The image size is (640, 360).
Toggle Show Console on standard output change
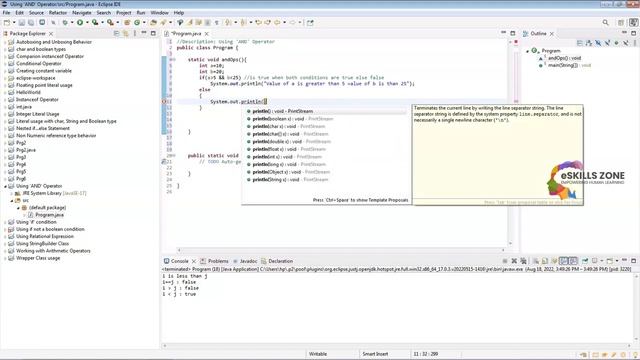pyautogui.click(x=564, y=261)
